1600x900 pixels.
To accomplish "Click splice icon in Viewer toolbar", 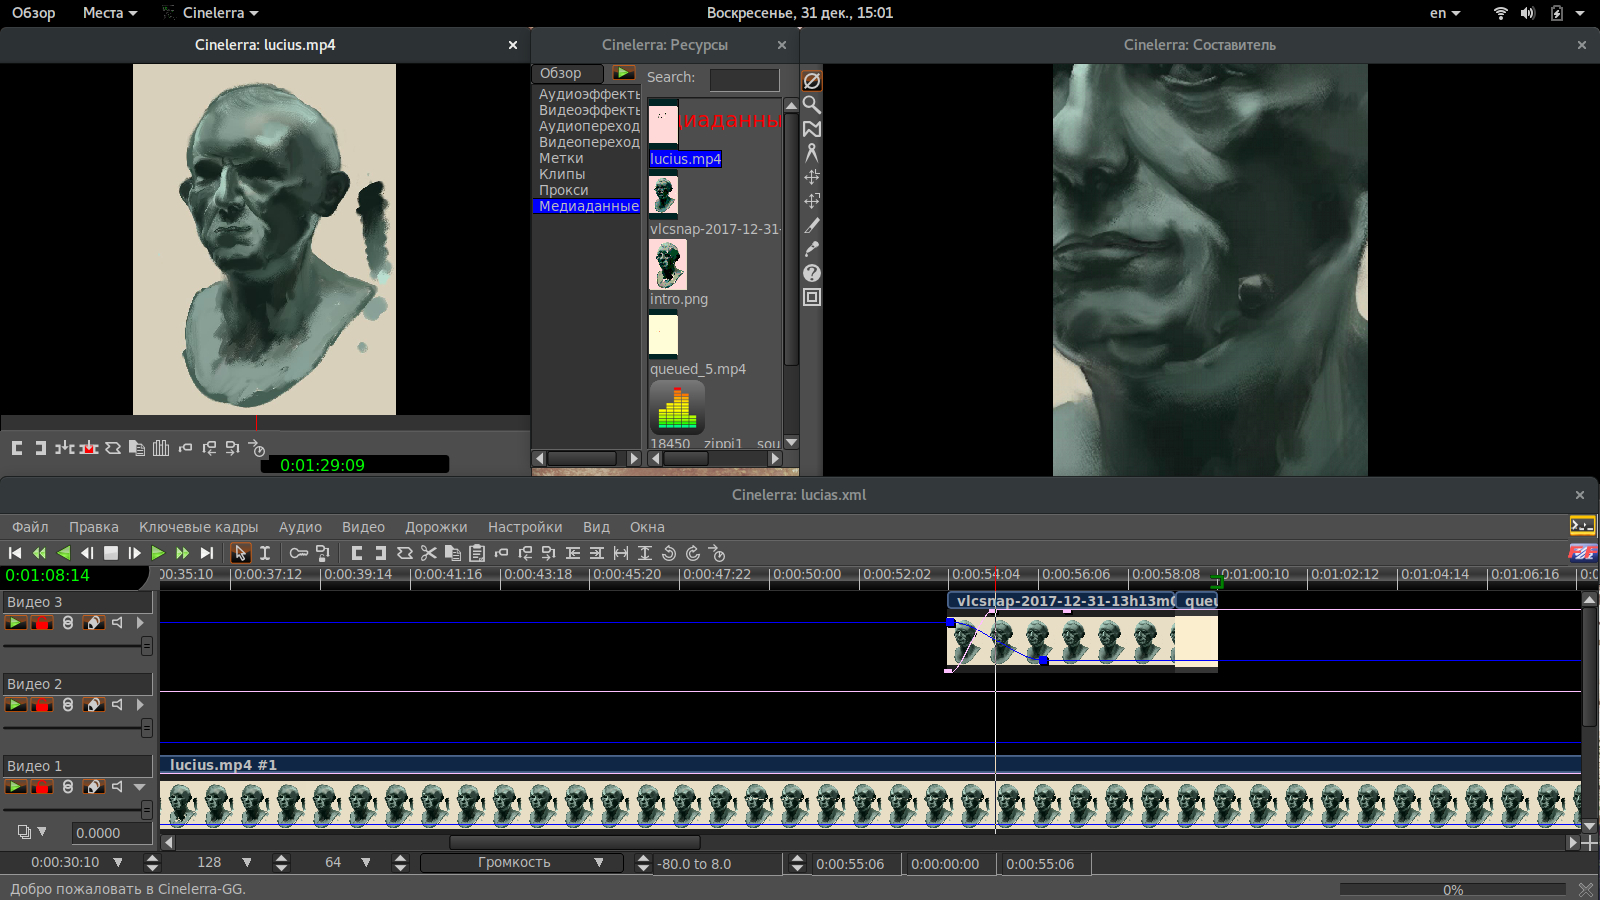I will click(65, 448).
